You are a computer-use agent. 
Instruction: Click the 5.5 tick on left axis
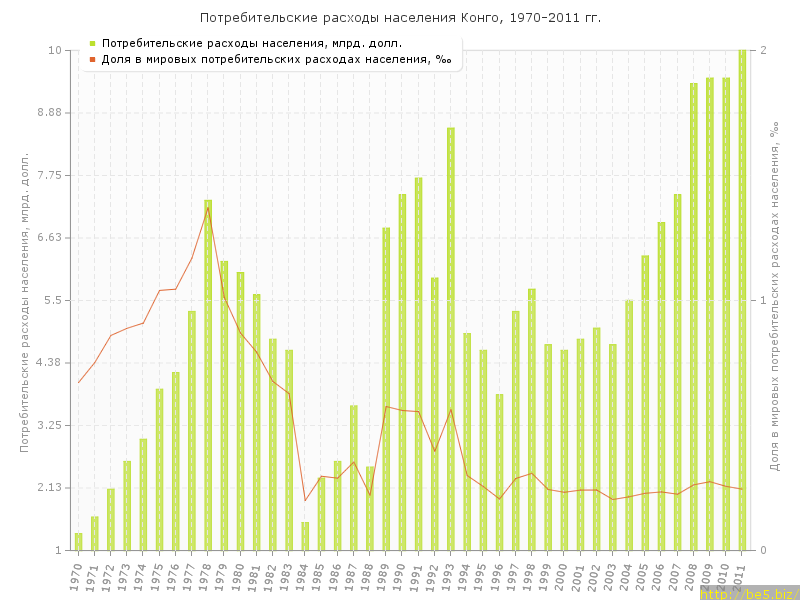coord(52,300)
